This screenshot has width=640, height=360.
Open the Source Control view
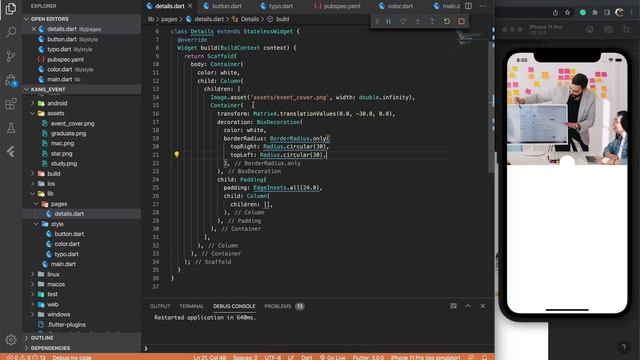click(x=11, y=56)
